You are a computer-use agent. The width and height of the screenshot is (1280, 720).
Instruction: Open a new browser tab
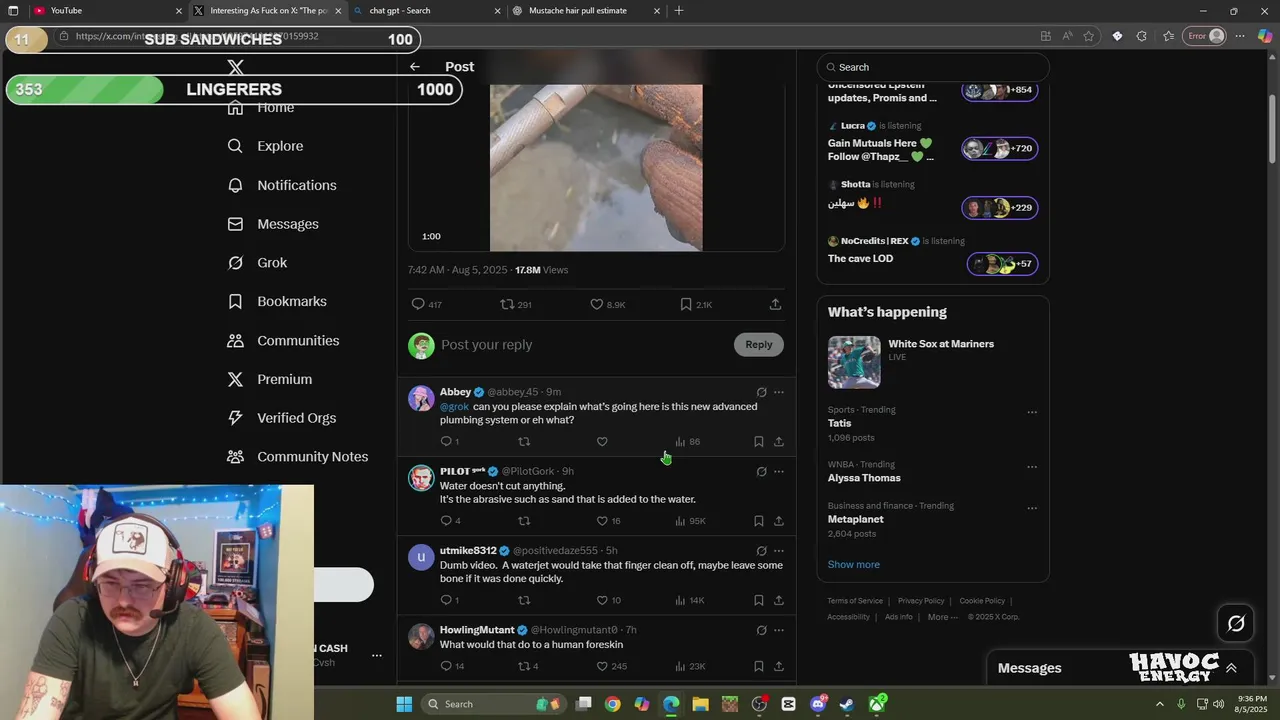tap(679, 11)
